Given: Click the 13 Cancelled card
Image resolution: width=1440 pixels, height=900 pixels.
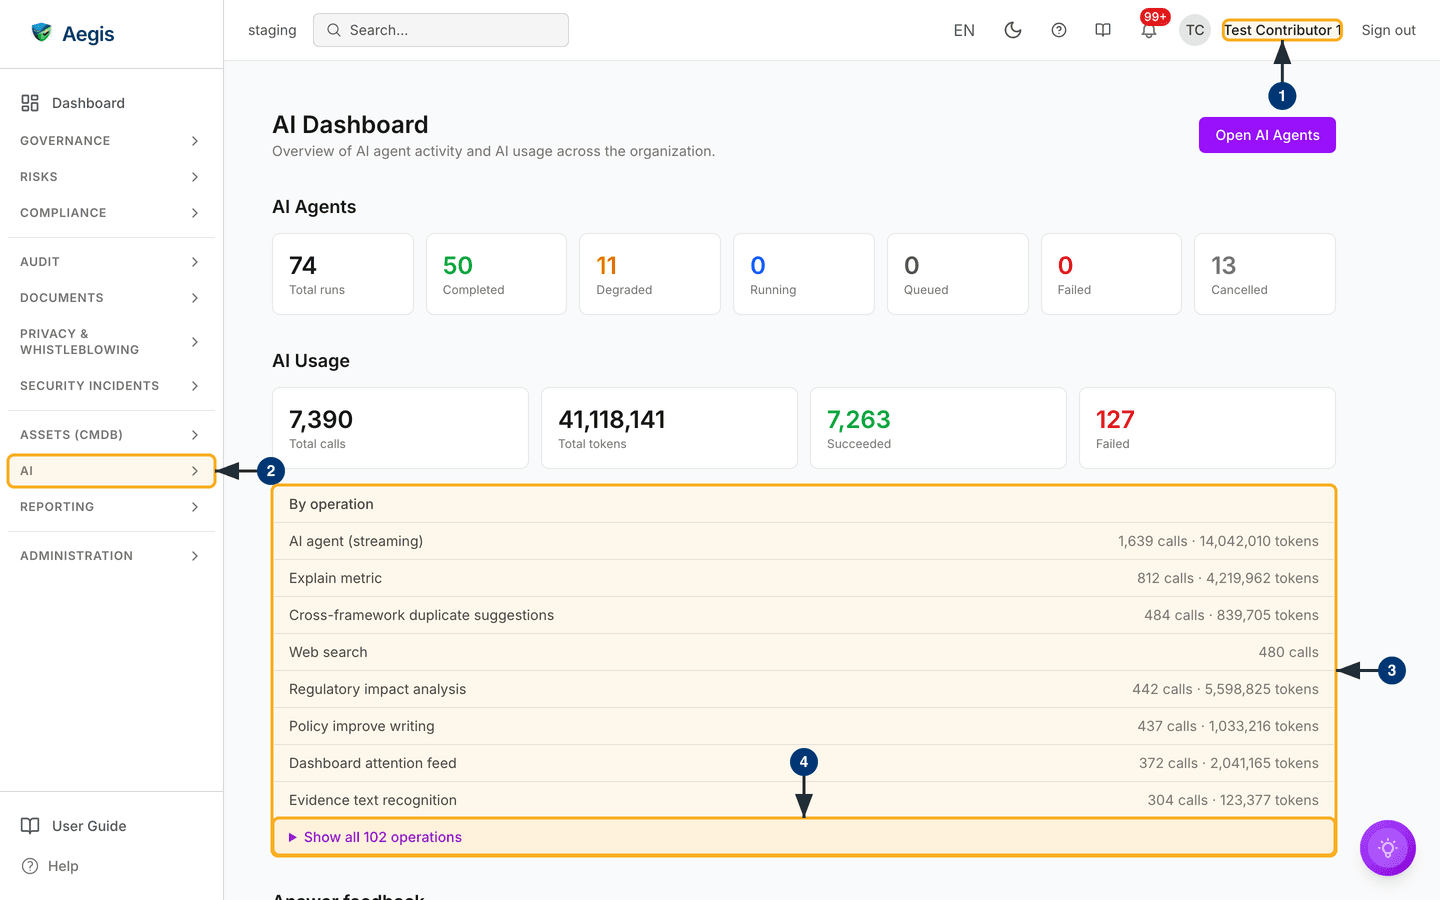Looking at the screenshot, I should click(x=1265, y=274).
